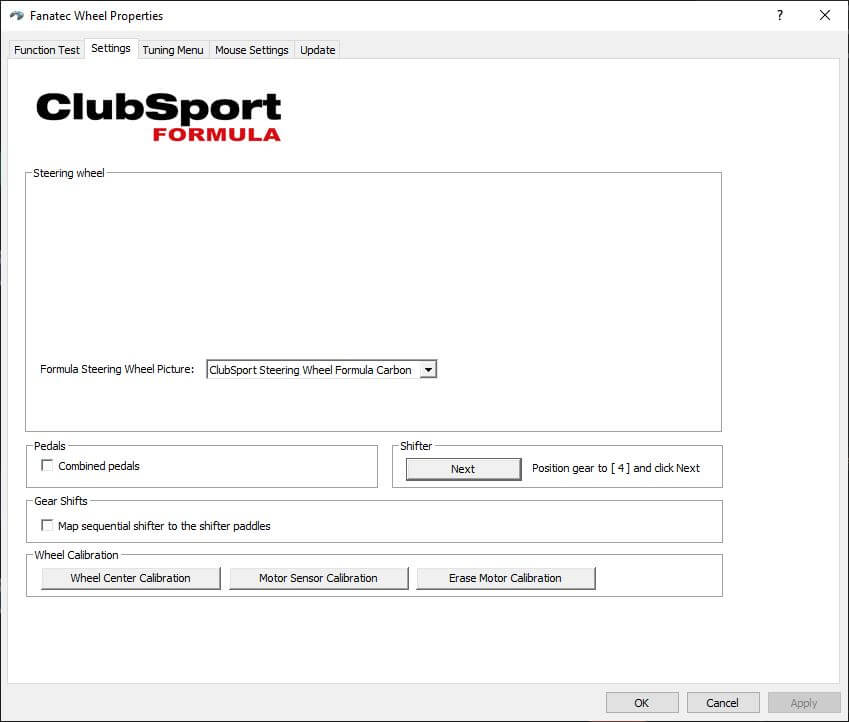Switch to the Function Test tab
This screenshot has width=849, height=722.
pos(47,50)
